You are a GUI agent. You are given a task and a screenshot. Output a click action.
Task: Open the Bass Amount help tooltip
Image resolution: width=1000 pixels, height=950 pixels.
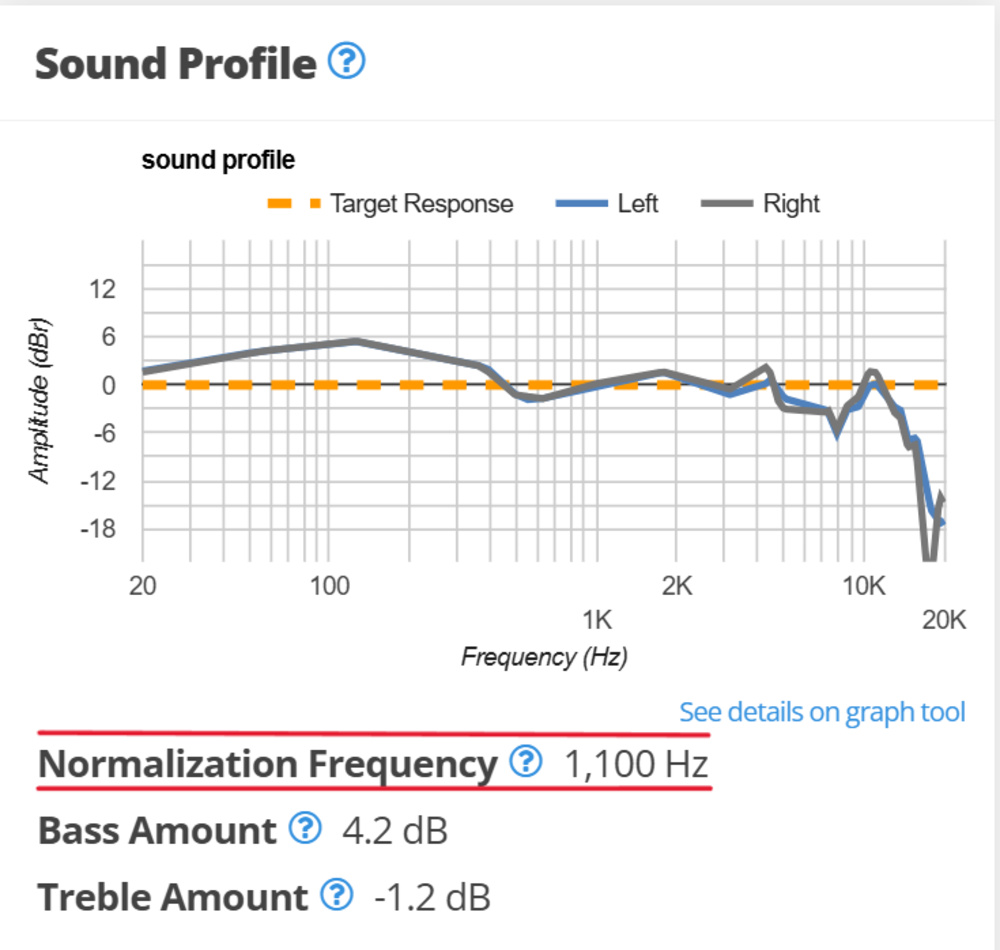(303, 830)
